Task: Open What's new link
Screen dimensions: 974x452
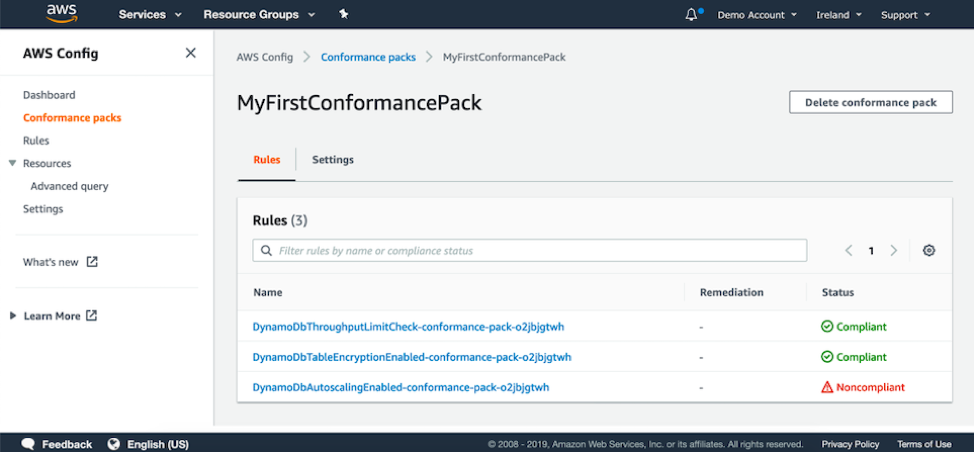Action: [x=51, y=262]
